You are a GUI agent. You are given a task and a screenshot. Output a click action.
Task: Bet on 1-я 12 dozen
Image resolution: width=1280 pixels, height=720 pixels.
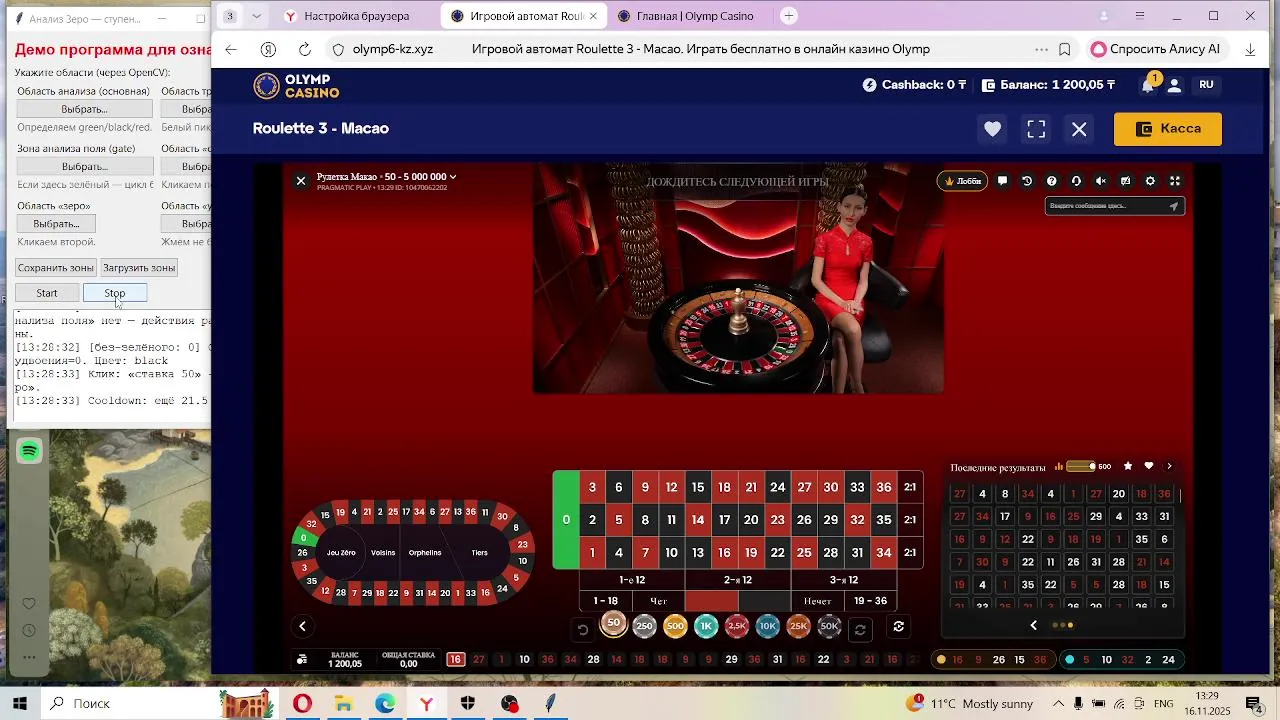(632, 580)
